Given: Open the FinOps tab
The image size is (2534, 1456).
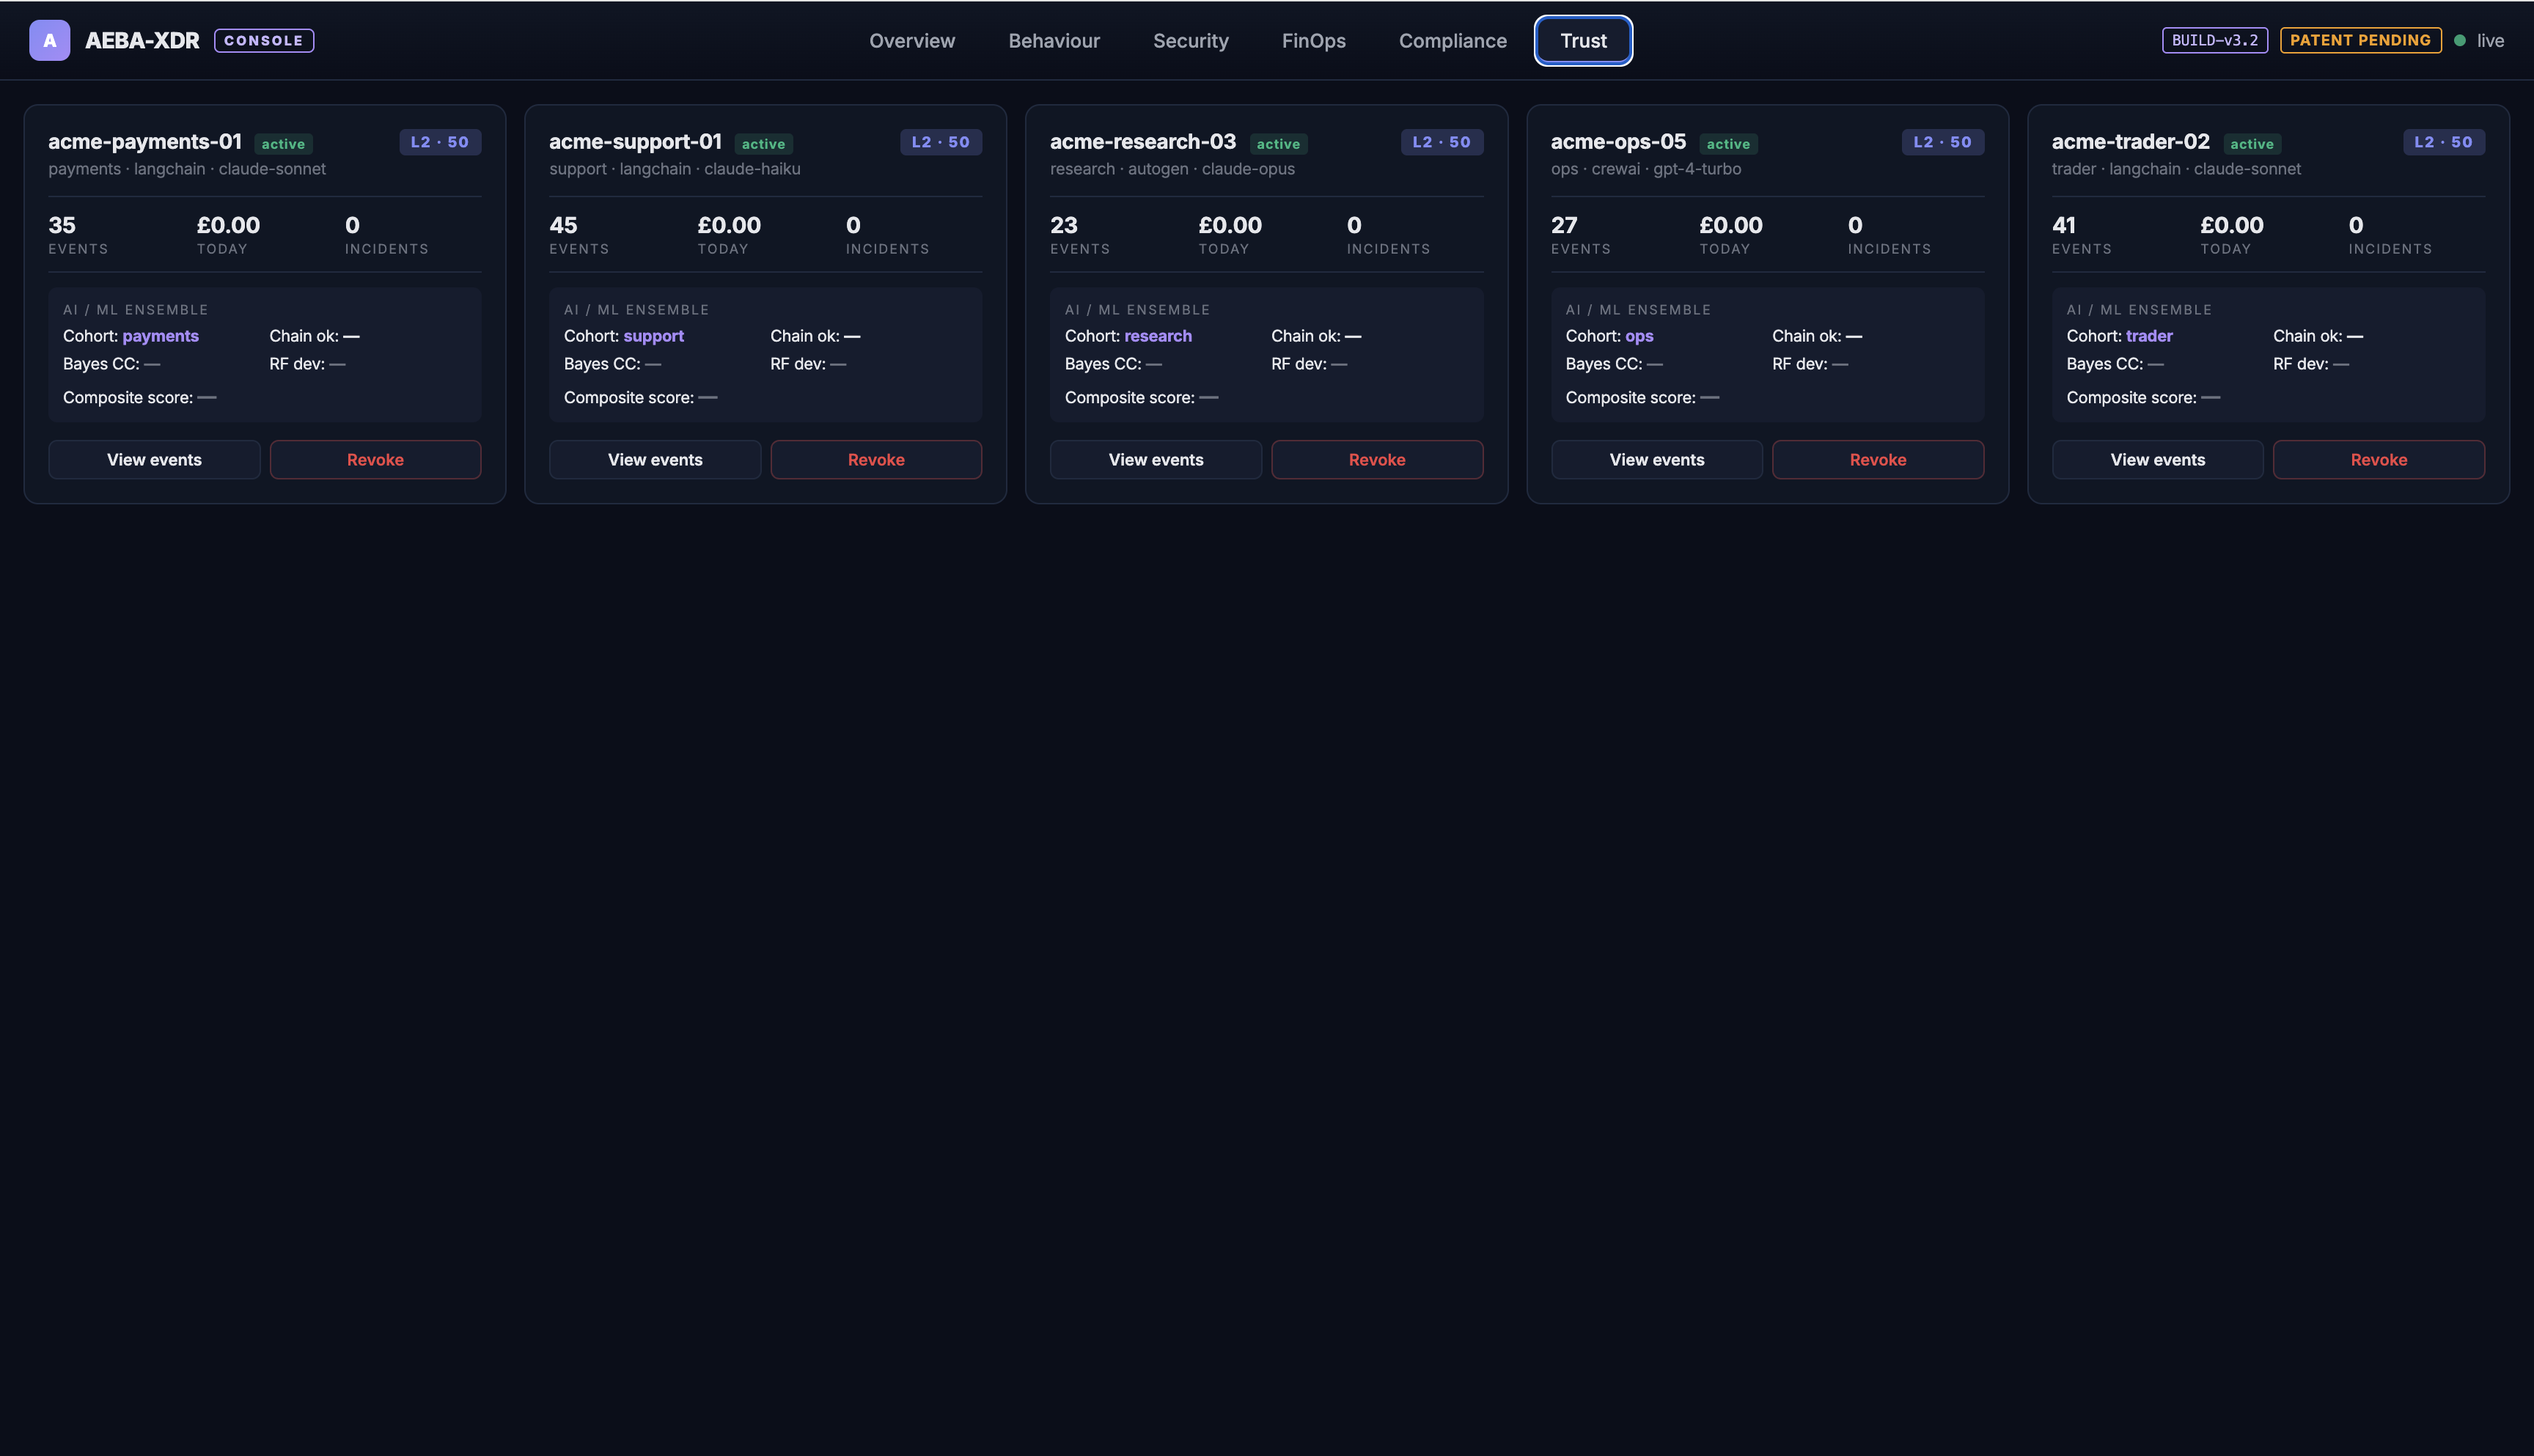Looking at the screenshot, I should pos(1313,41).
